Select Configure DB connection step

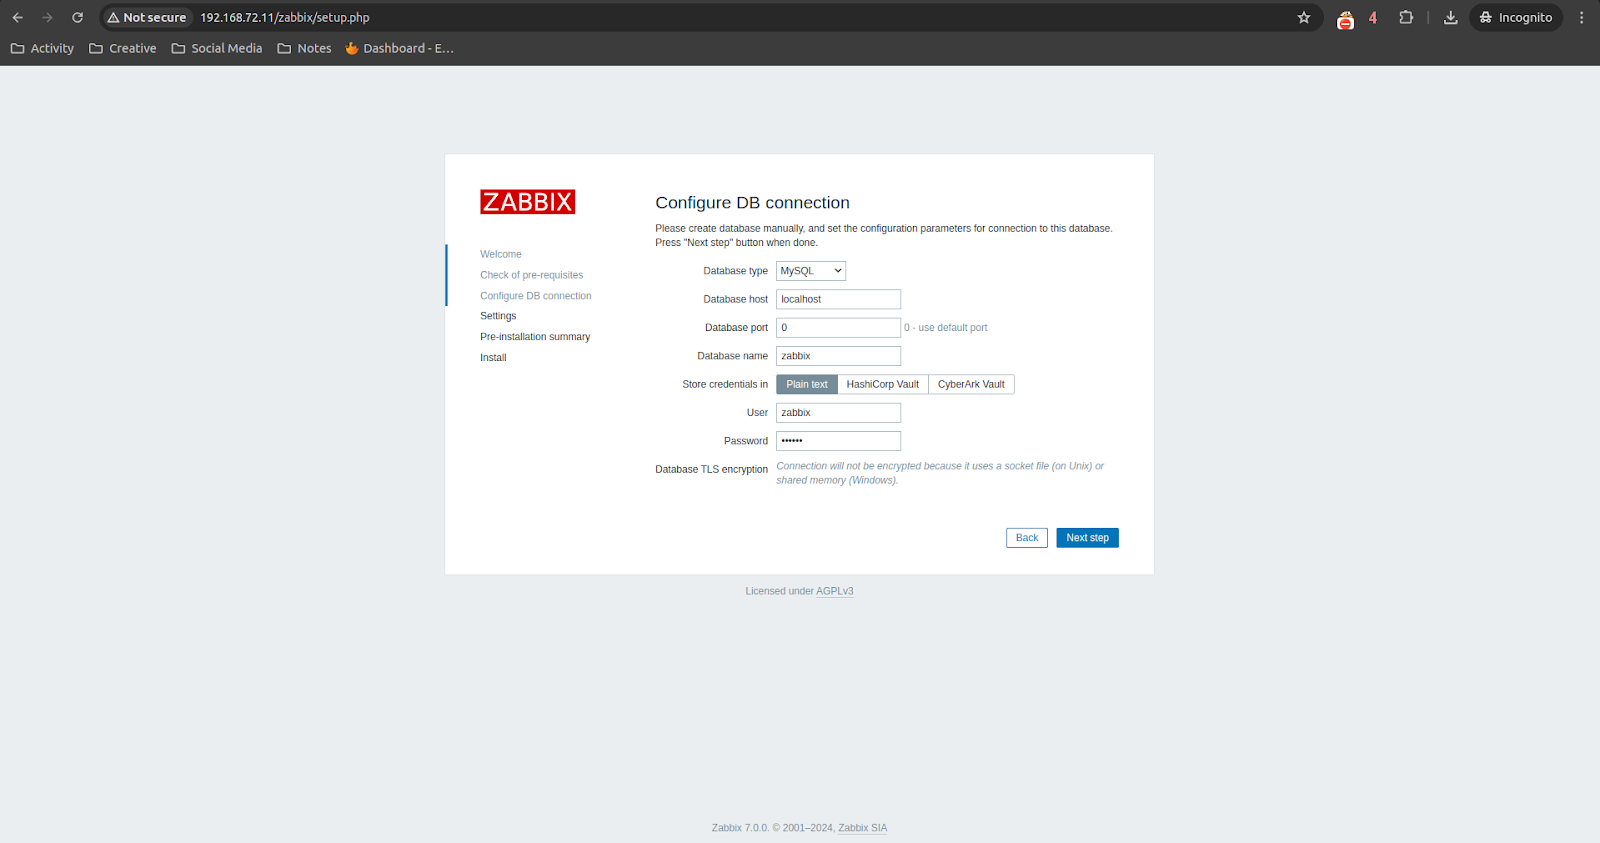535,296
